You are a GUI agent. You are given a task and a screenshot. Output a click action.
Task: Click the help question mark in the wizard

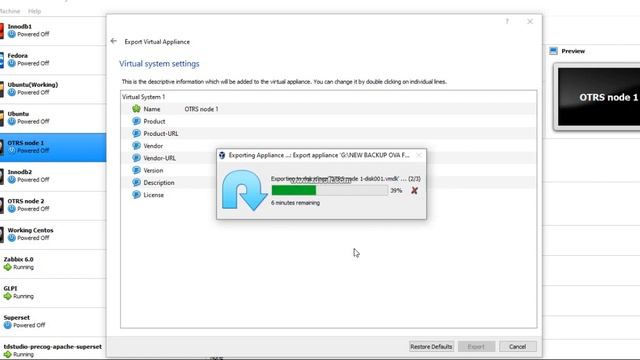click(x=507, y=21)
